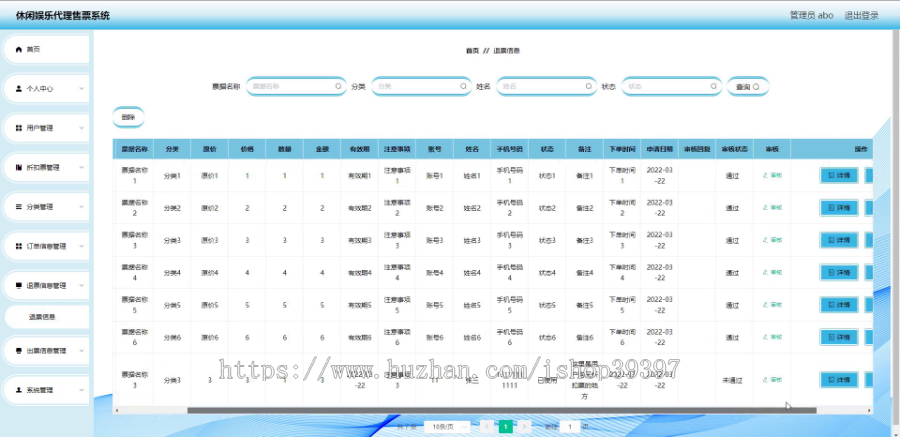This screenshot has height=437, width=900.
Task: Click the list icon of 分类管理
Action: (x=18, y=207)
